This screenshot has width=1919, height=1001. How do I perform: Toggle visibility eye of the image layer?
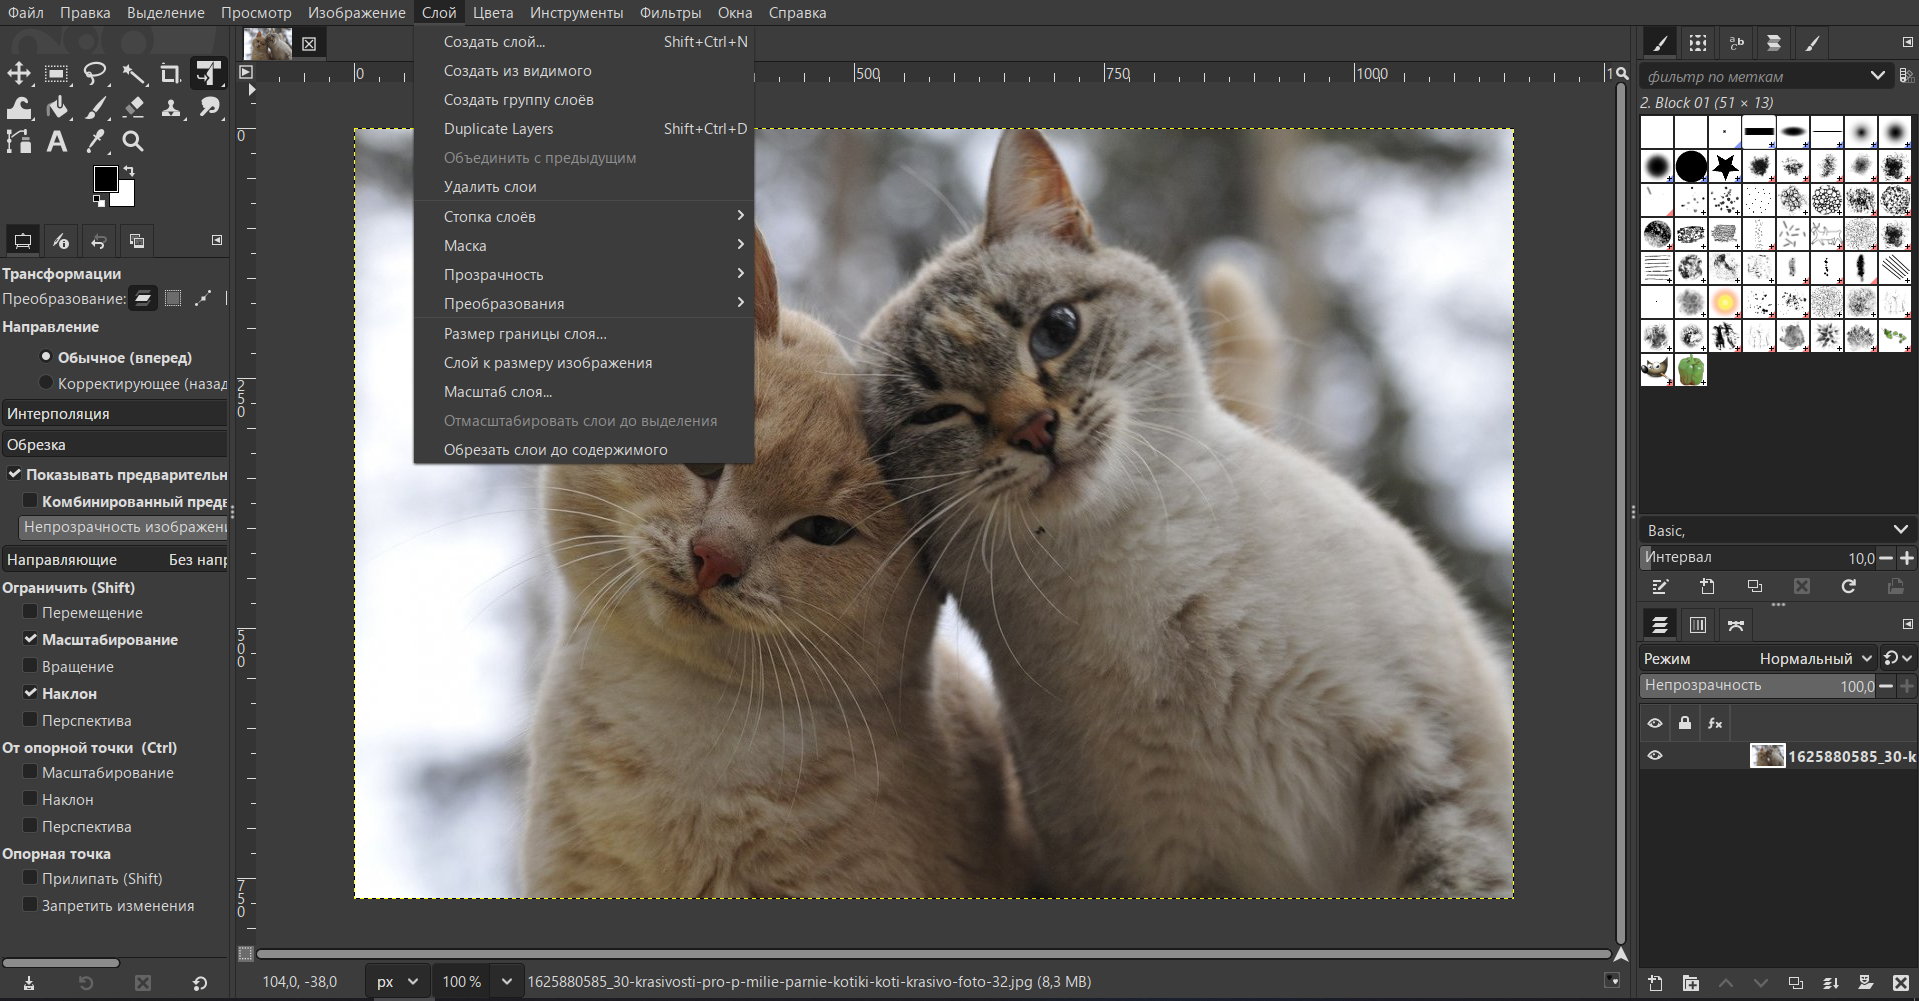[1655, 756]
